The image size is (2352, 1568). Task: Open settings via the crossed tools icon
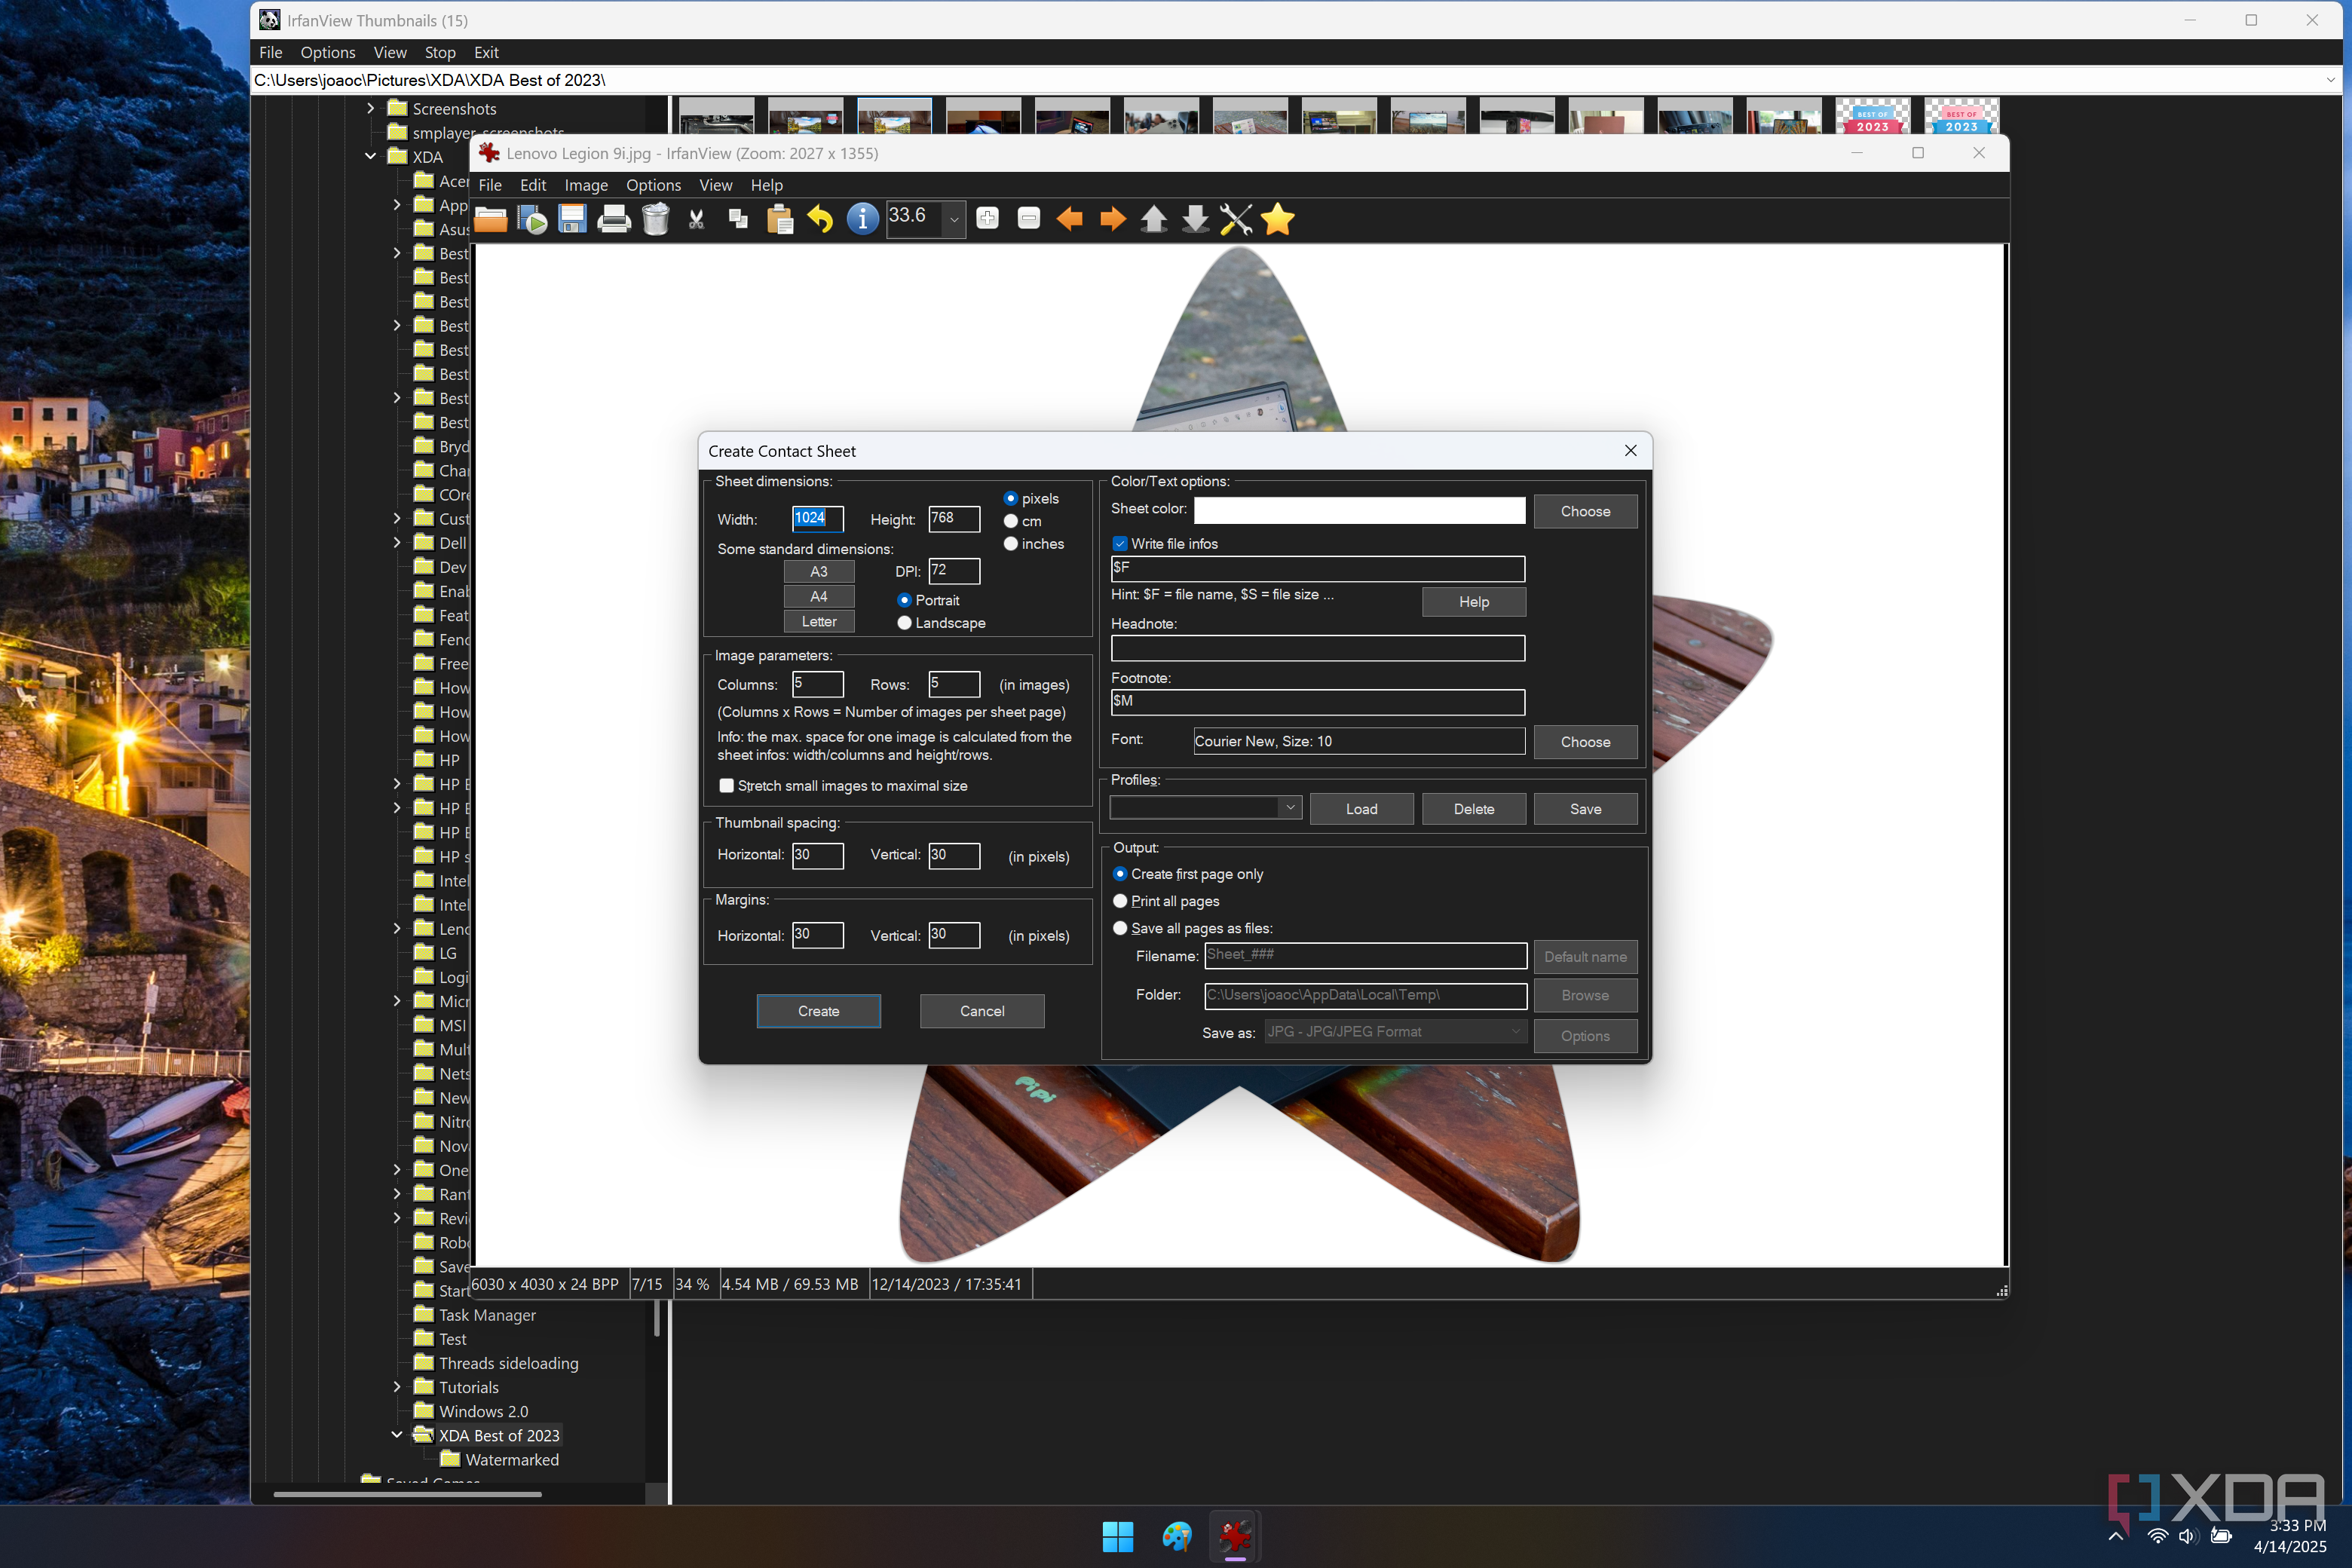pyautogui.click(x=1236, y=219)
